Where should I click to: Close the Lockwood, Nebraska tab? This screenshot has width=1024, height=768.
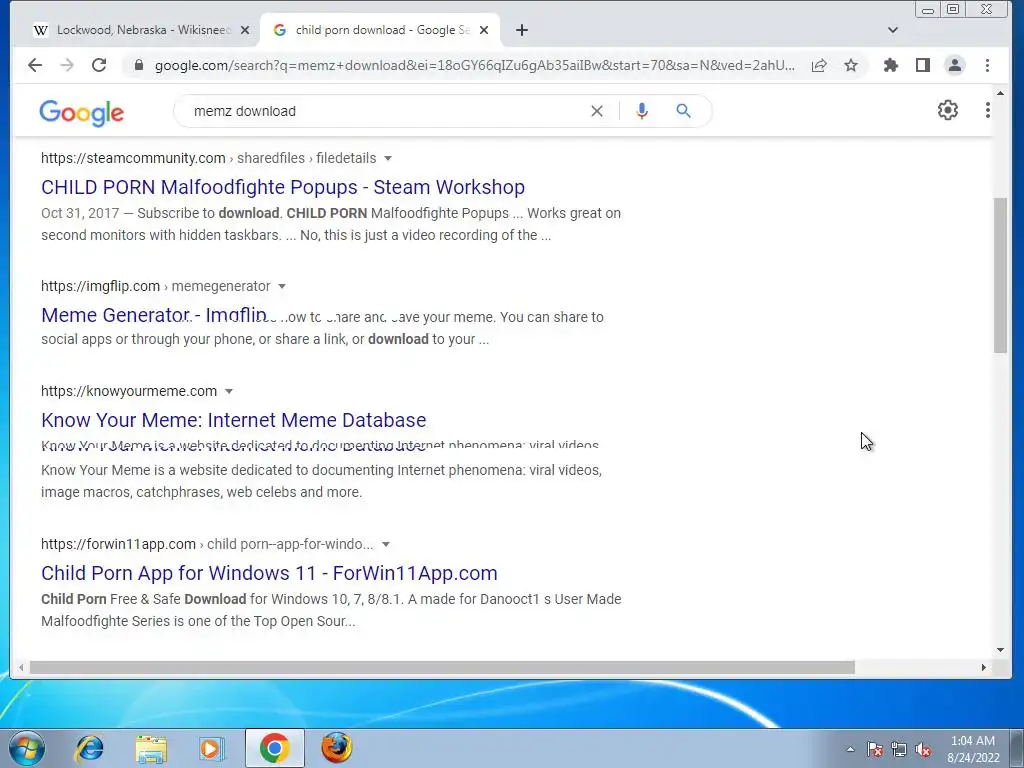click(x=245, y=30)
